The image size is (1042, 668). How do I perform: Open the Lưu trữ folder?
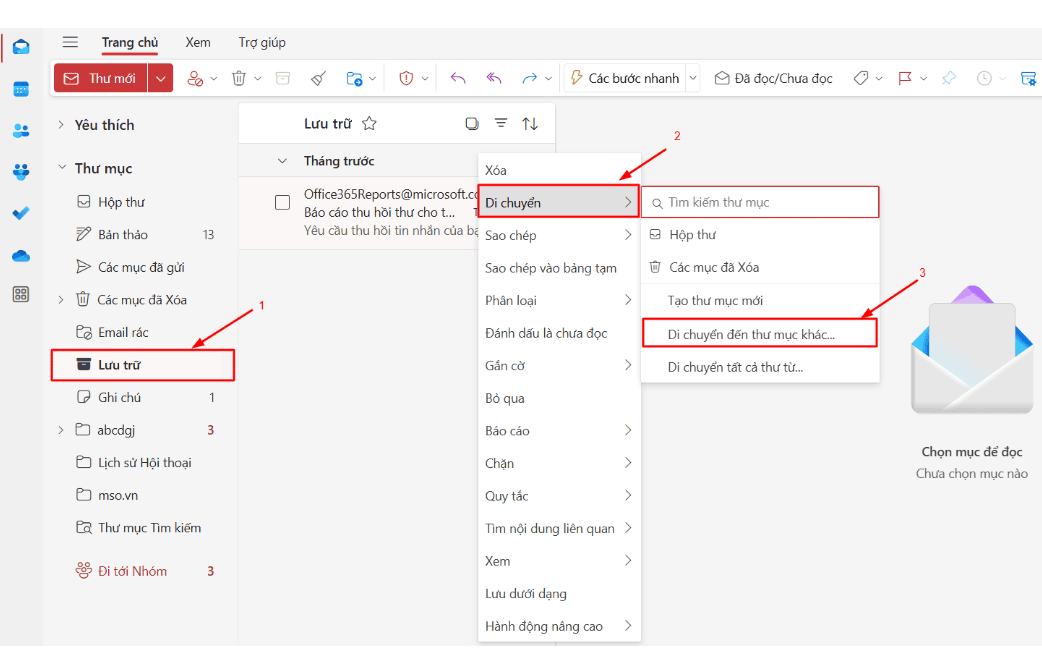(x=143, y=365)
